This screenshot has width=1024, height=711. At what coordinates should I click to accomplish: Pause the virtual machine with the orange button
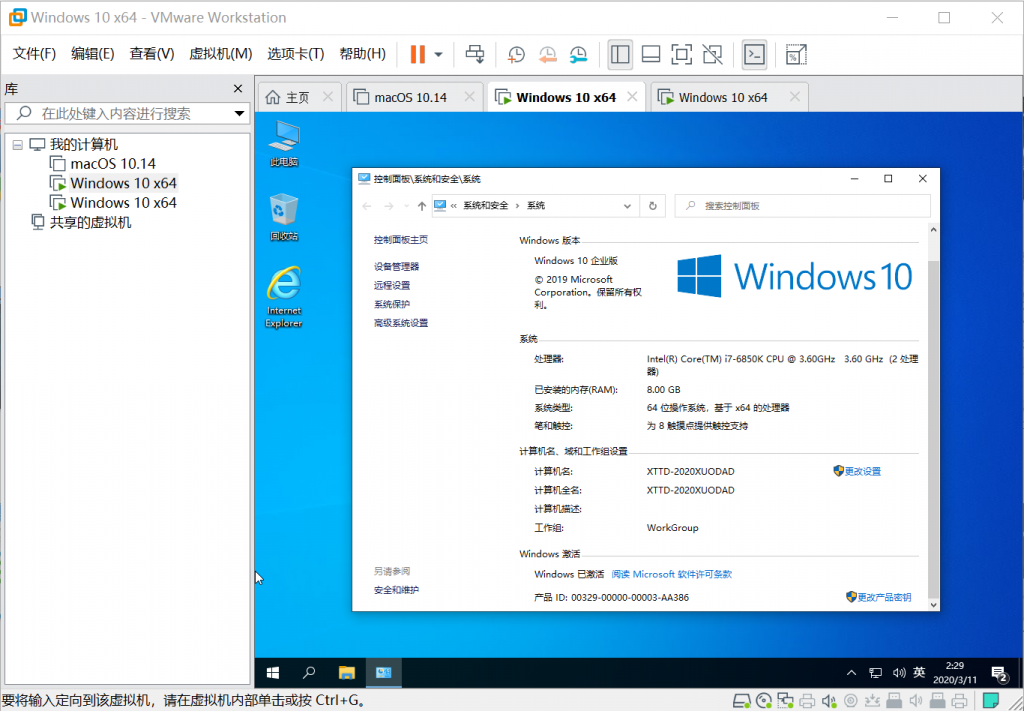(x=417, y=54)
